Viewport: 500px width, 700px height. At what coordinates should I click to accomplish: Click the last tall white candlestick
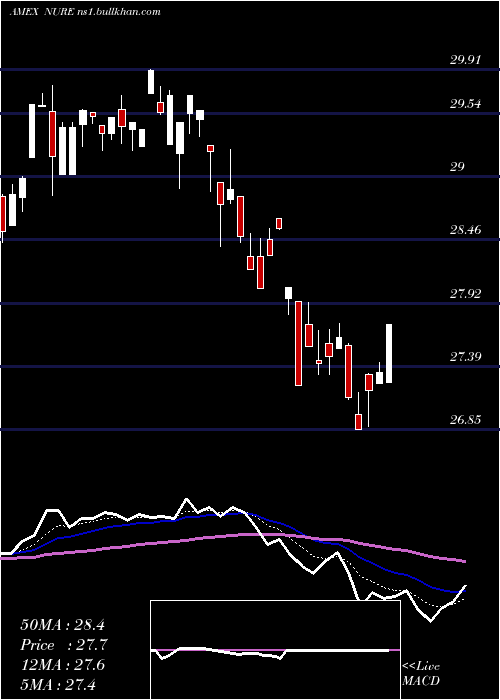pos(389,353)
